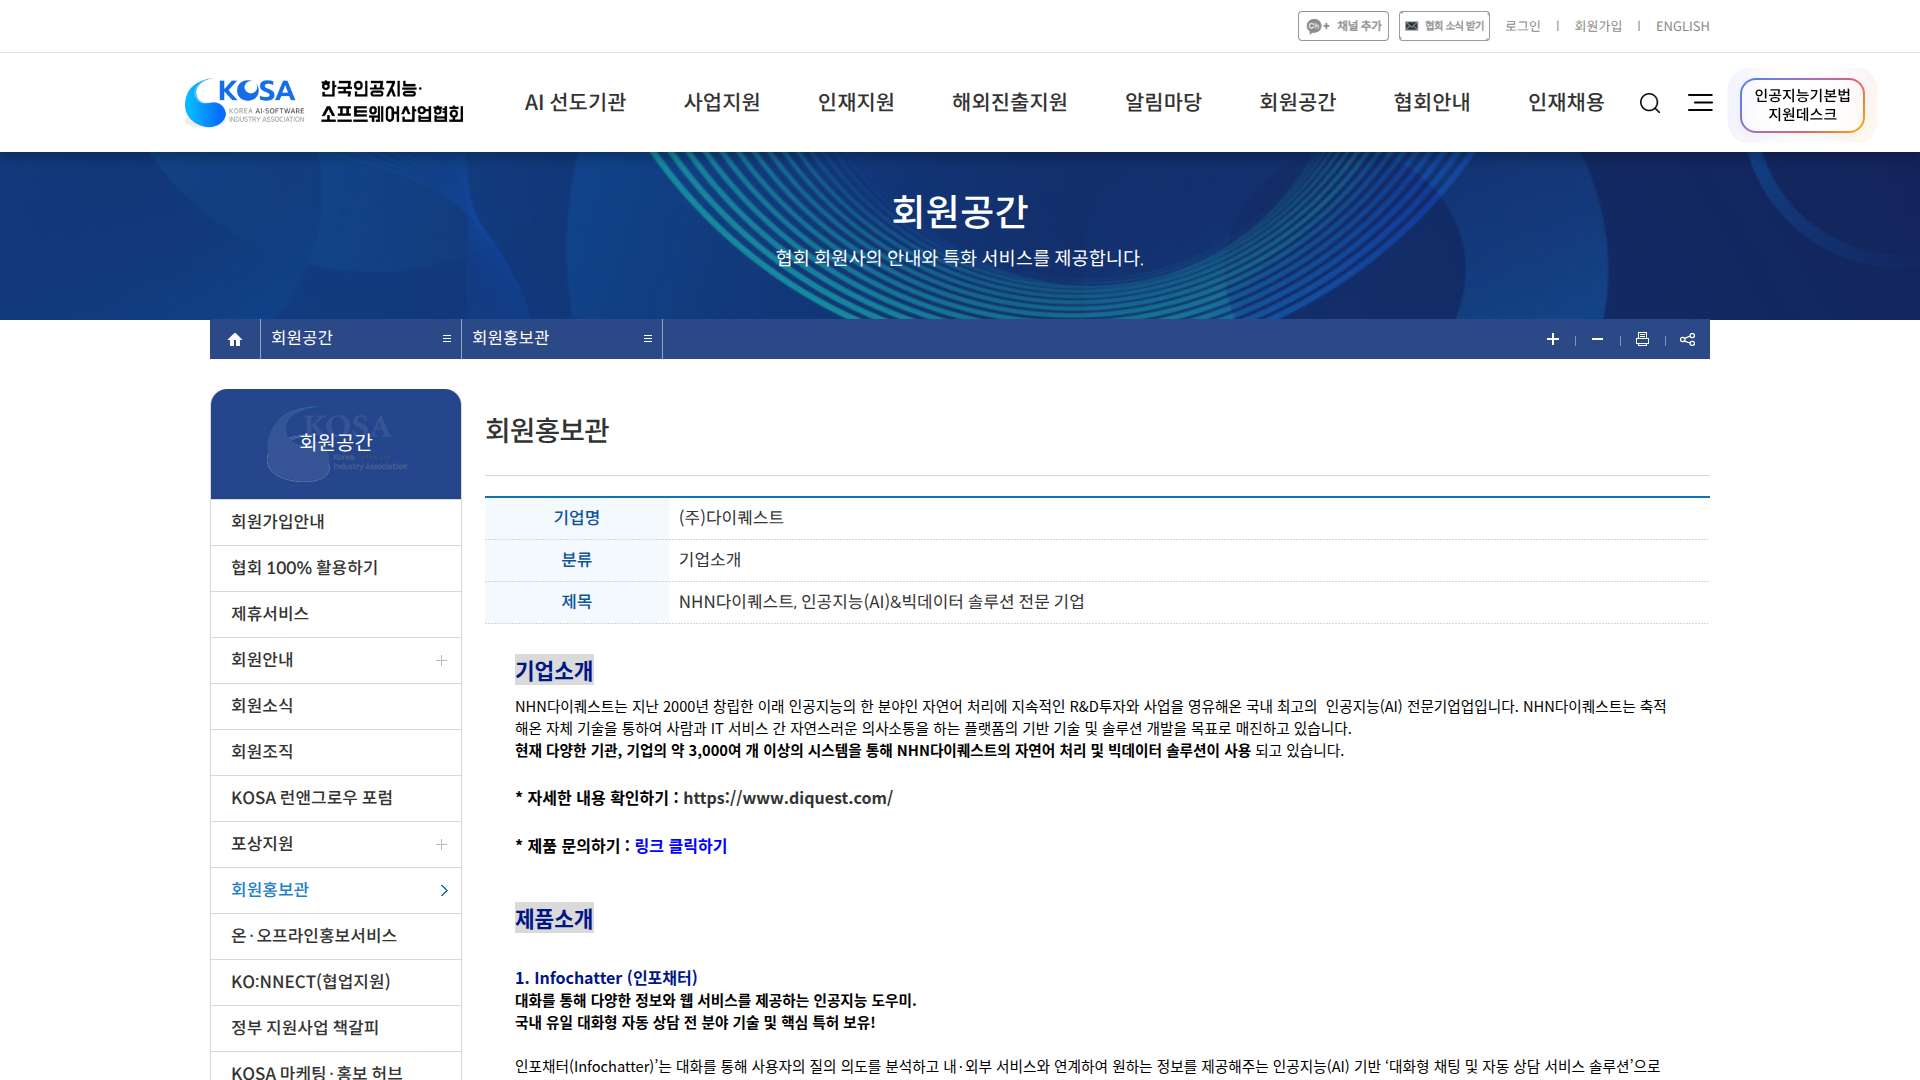Open 온·오프라인홍보서비스 sidebar item

(336, 936)
